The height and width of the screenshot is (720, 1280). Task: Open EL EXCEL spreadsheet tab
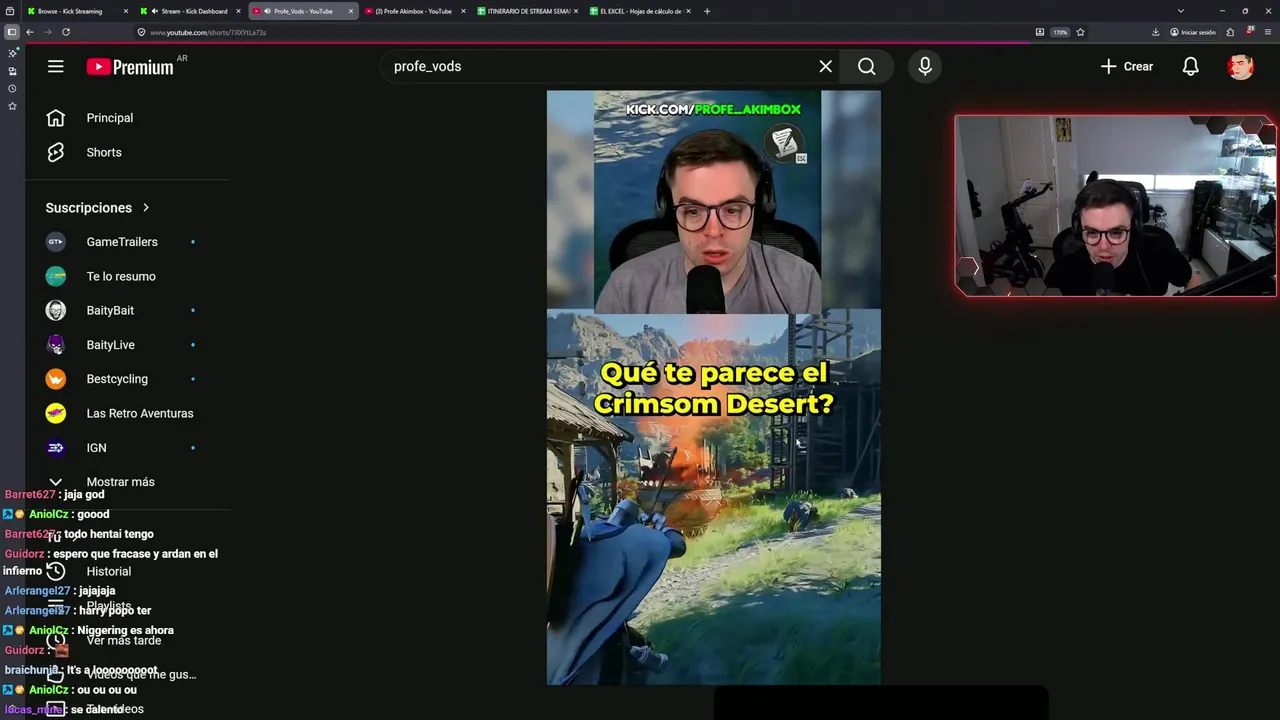(x=640, y=11)
